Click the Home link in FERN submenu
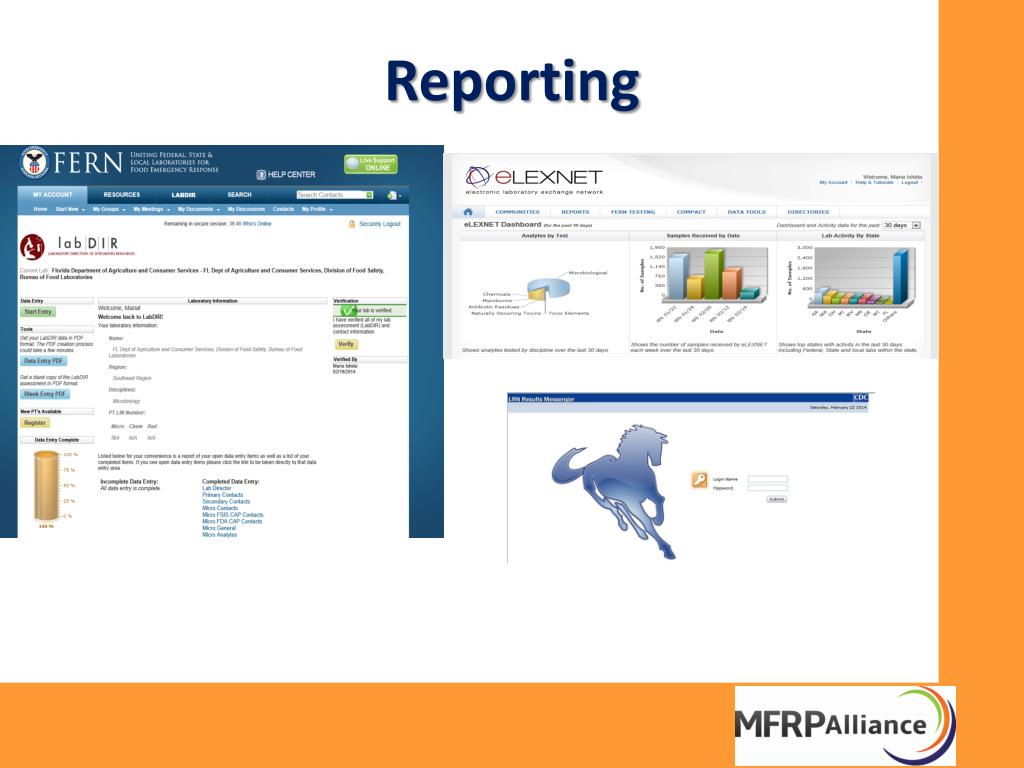Screen dimensions: 1024x768 pyautogui.click(x=40, y=210)
